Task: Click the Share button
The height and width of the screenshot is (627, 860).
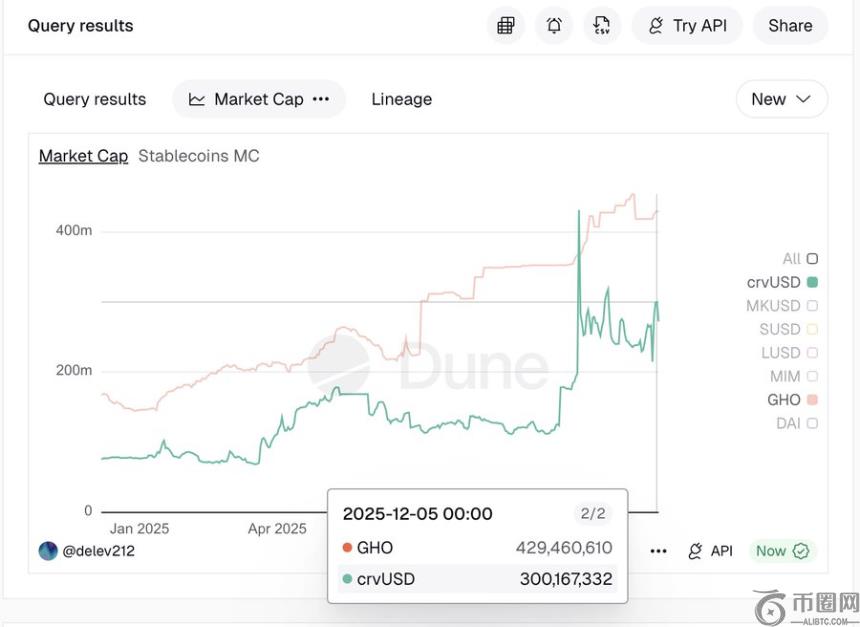Action: pos(790,26)
